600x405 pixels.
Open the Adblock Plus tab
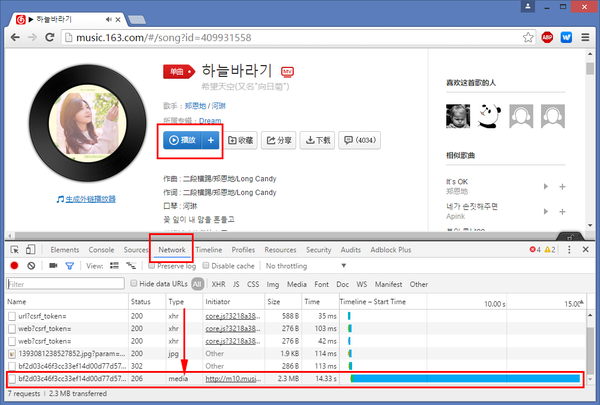pos(391,250)
